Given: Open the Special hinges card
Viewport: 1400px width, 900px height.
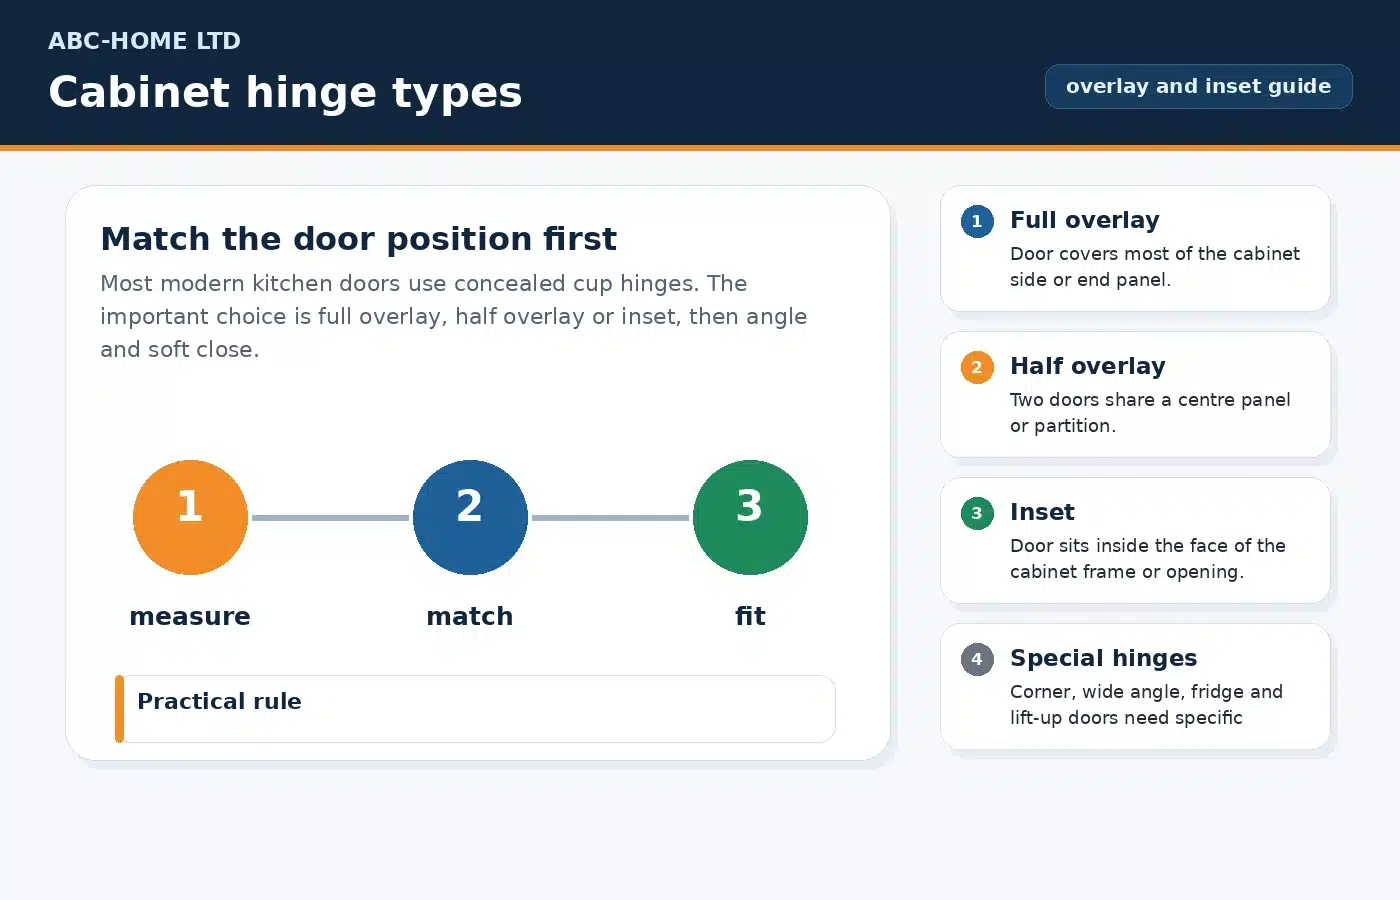Looking at the screenshot, I should (1135, 686).
